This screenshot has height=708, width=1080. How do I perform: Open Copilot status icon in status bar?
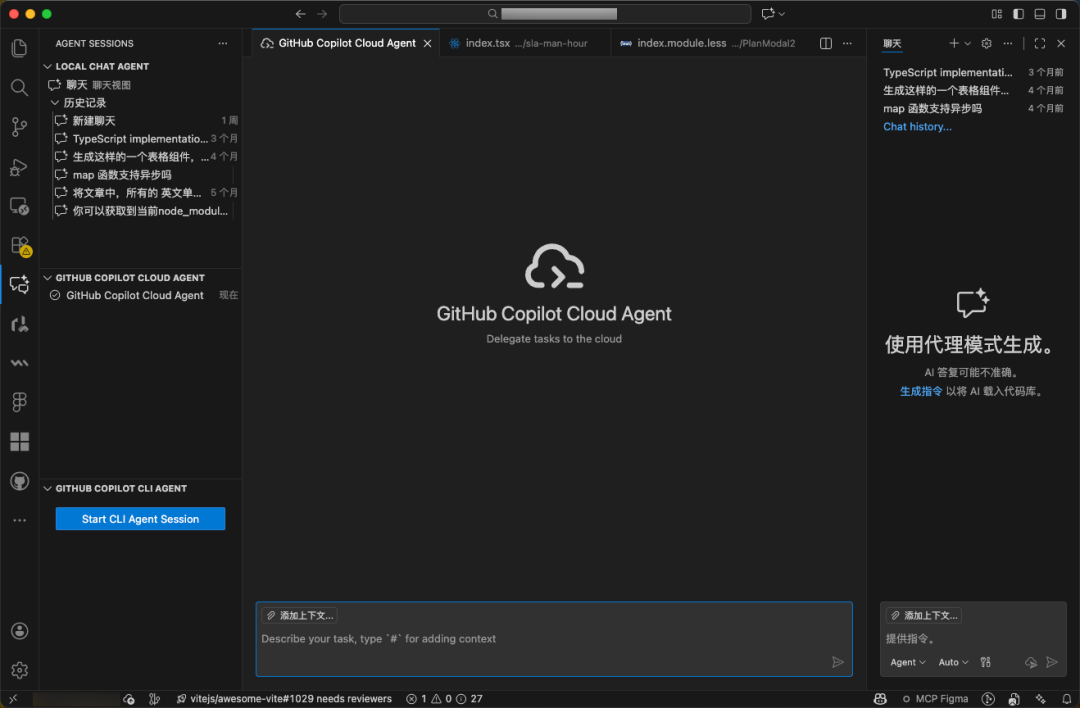coord(880,699)
